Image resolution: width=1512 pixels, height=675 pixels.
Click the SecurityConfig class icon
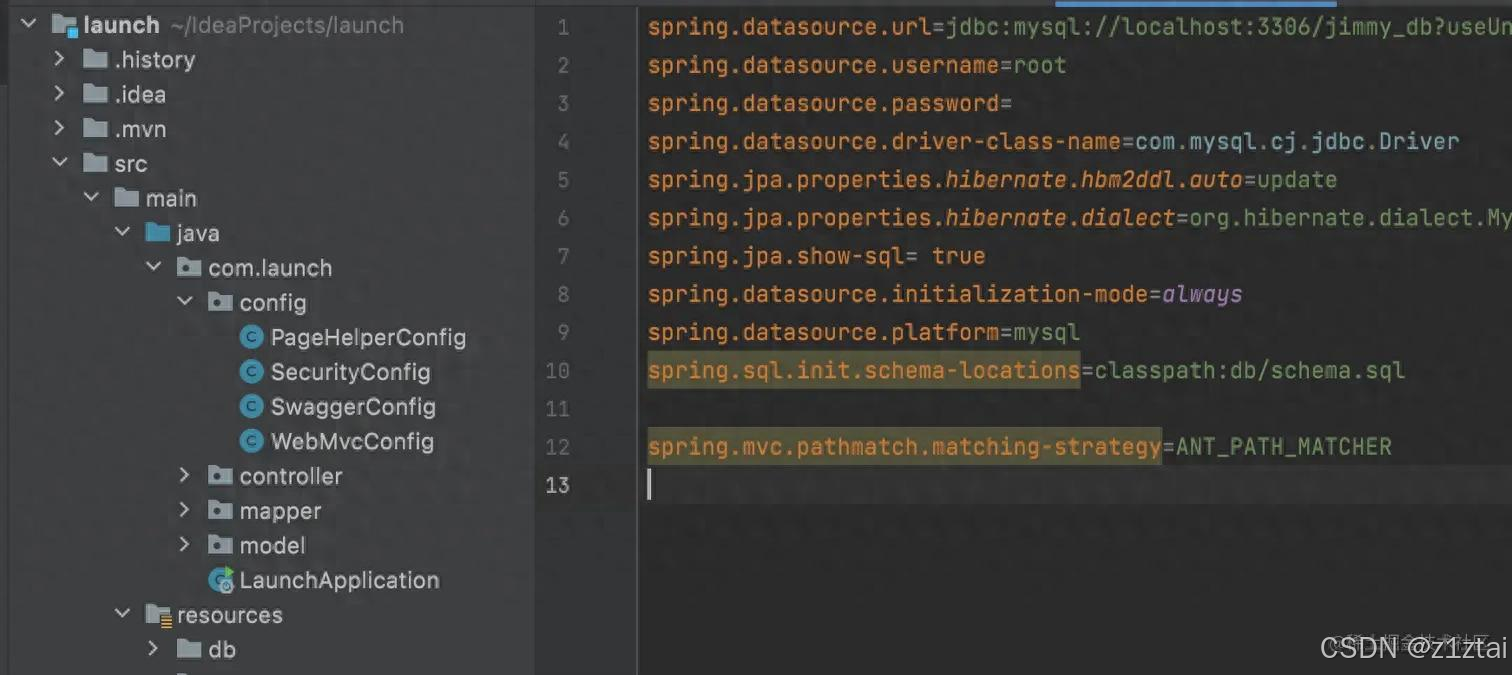pyautogui.click(x=251, y=371)
